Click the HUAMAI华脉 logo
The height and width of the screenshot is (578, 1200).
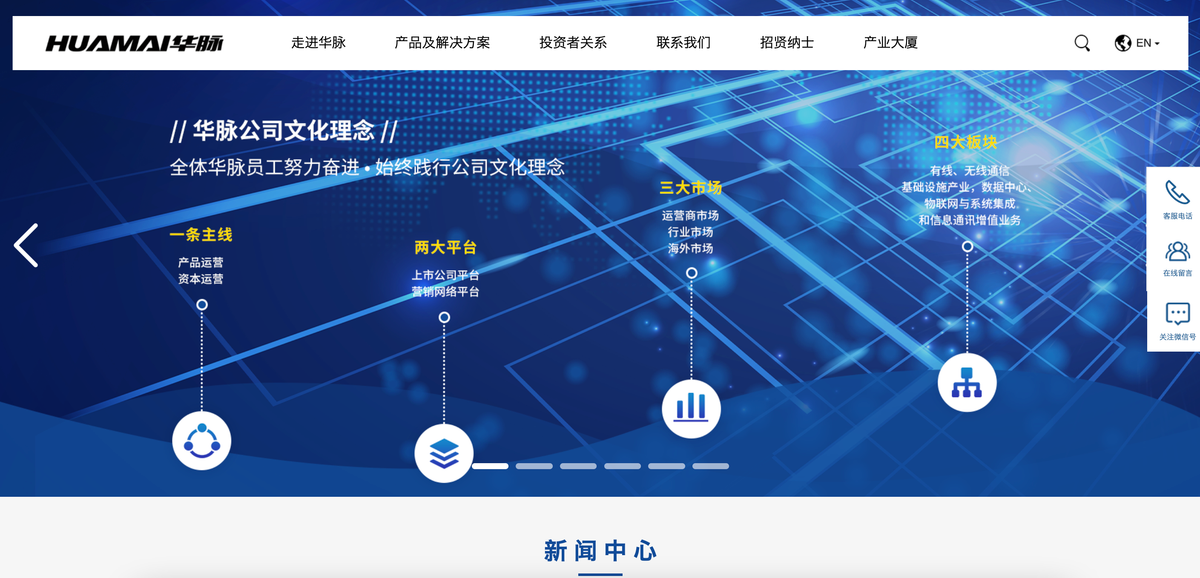(x=134, y=43)
